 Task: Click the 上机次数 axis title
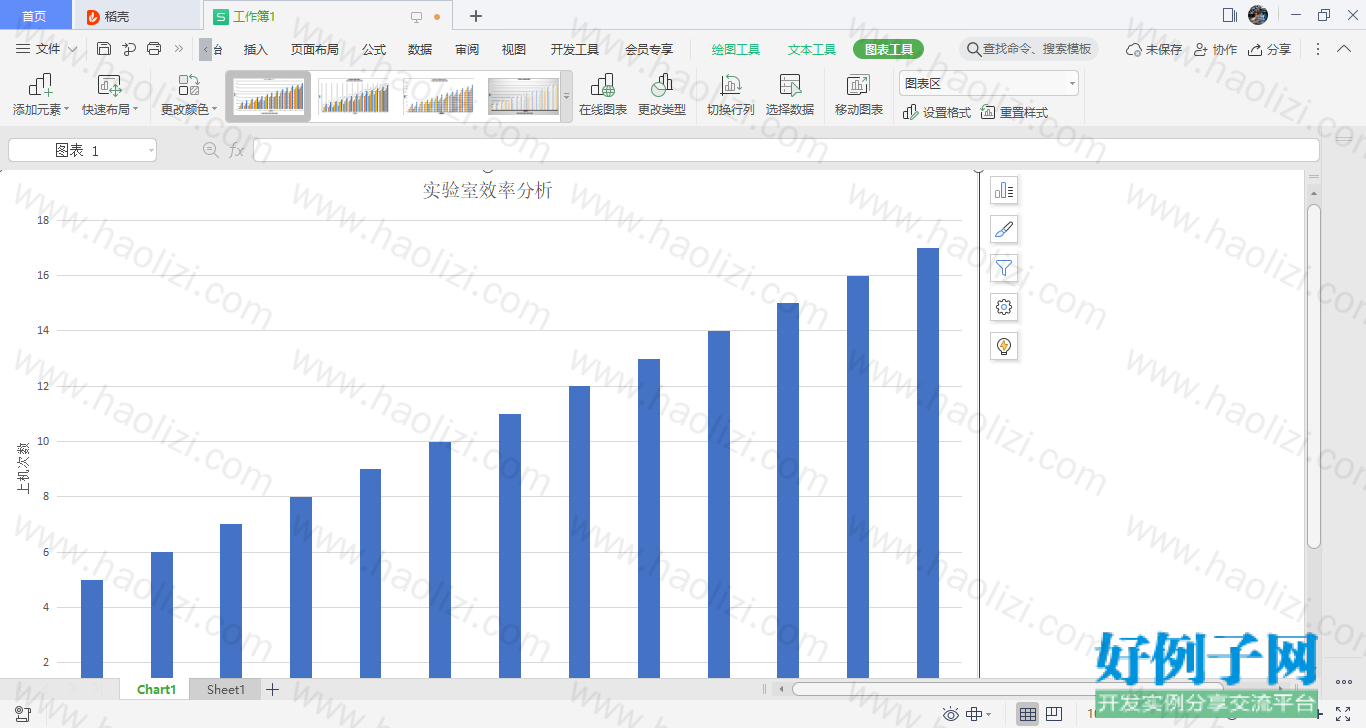tap(23, 469)
